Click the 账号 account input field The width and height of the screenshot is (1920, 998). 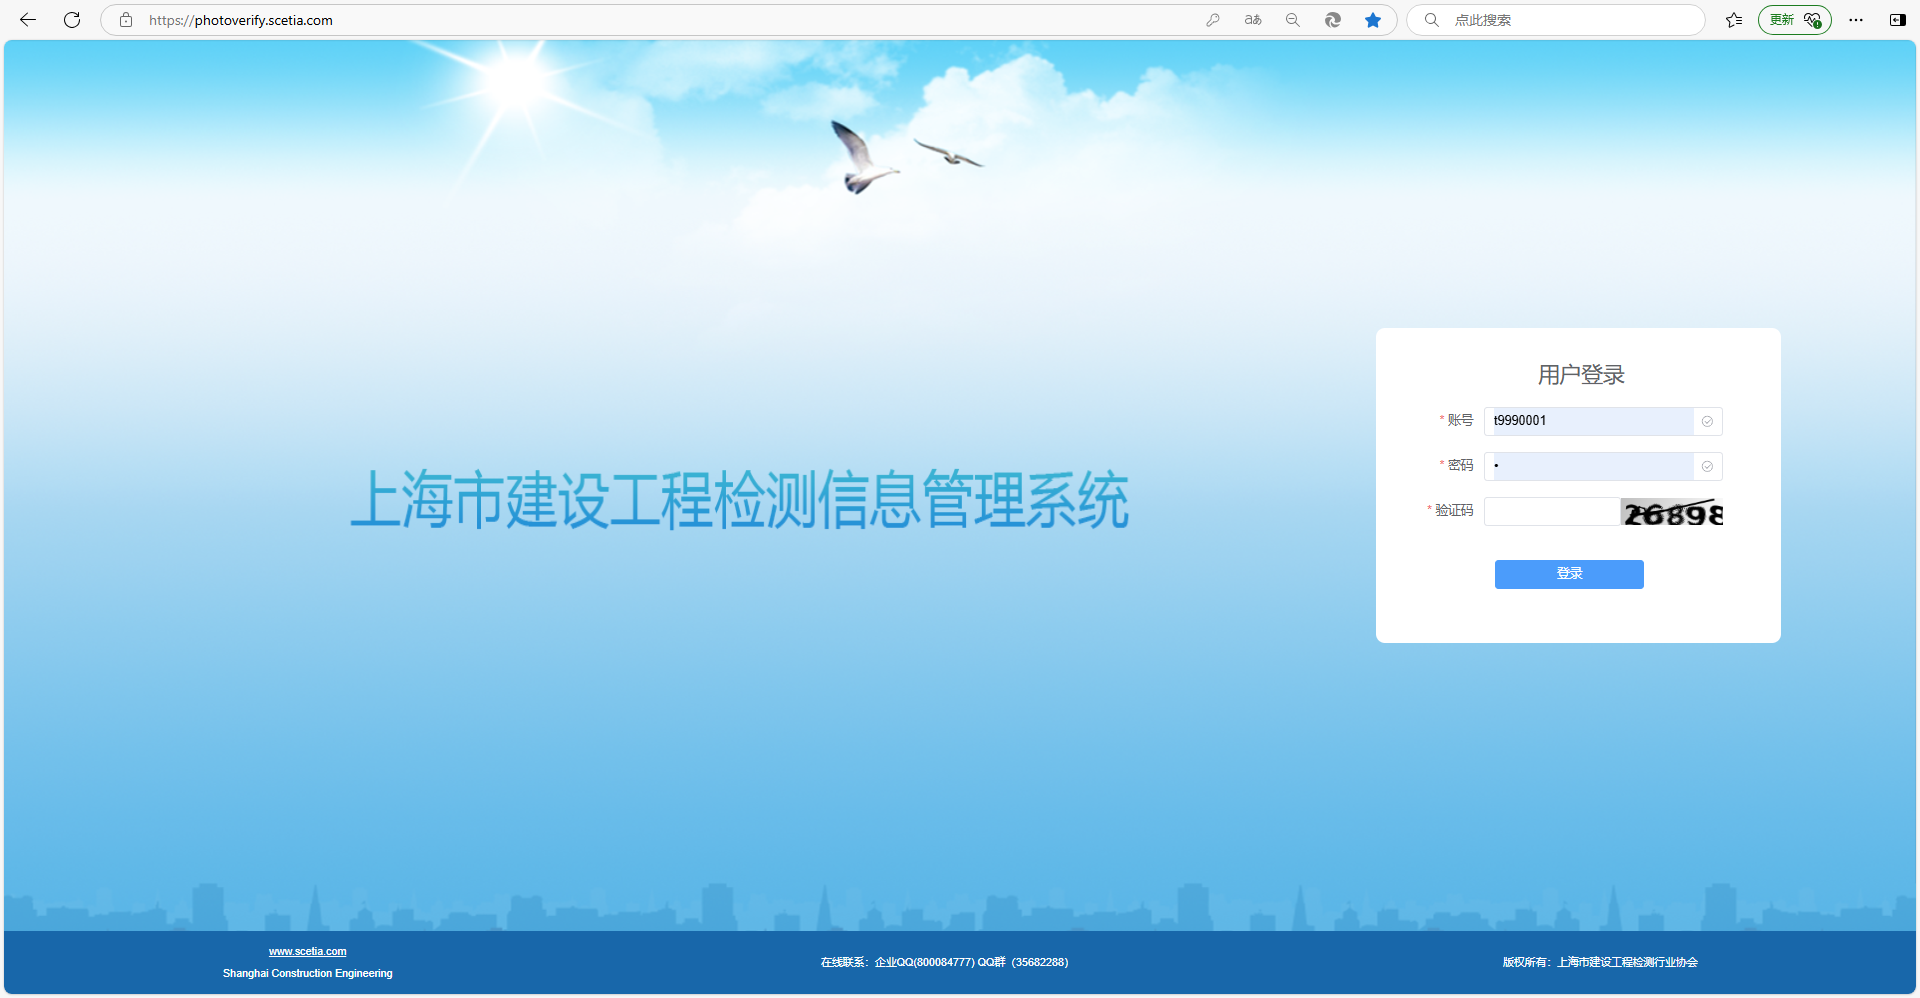[1588, 421]
